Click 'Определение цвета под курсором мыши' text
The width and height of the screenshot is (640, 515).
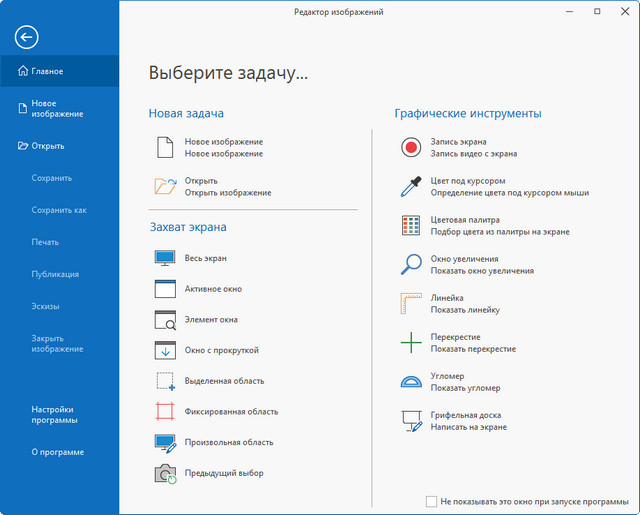[x=510, y=193]
